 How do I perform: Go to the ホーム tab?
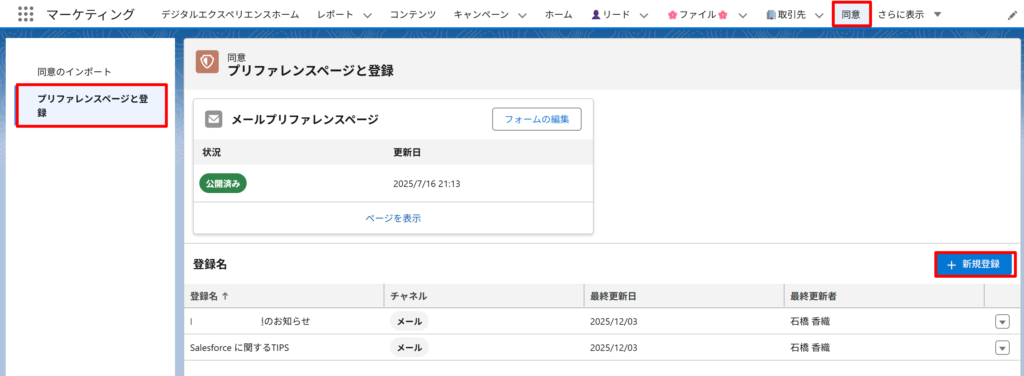(x=558, y=14)
